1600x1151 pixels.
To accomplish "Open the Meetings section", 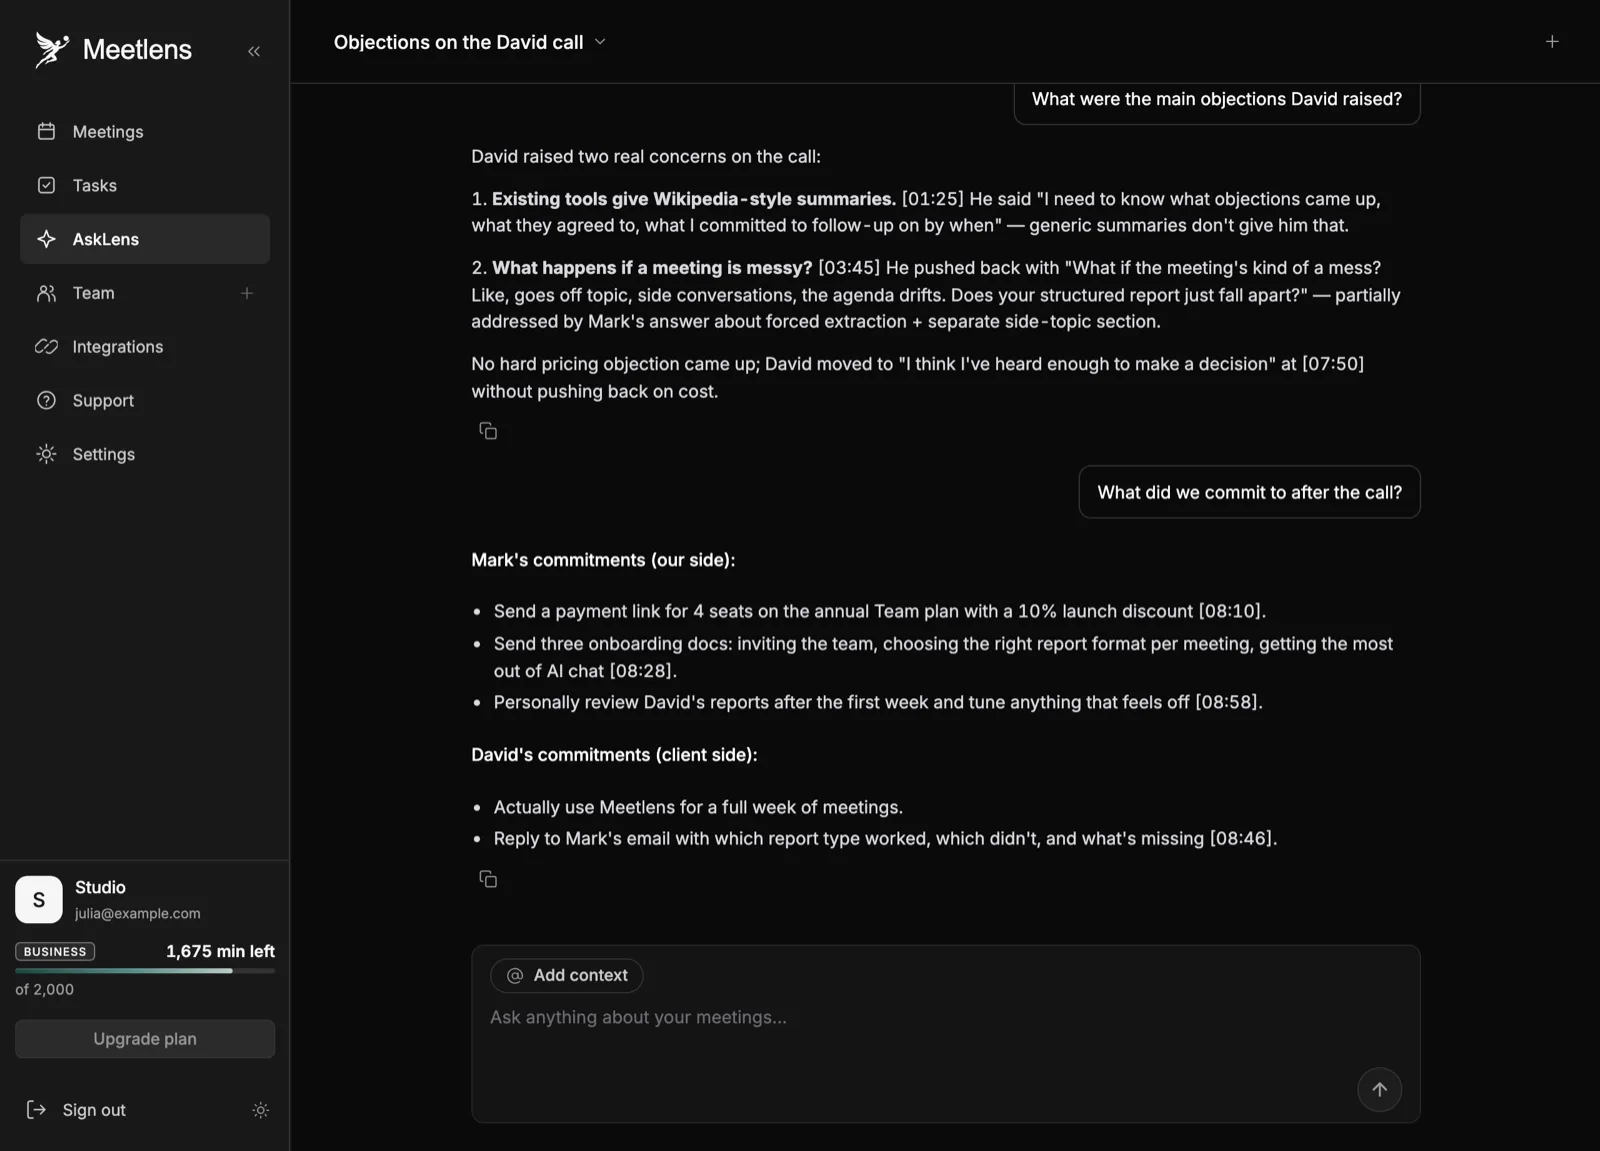I will pyautogui.click(x=145, y=132).
